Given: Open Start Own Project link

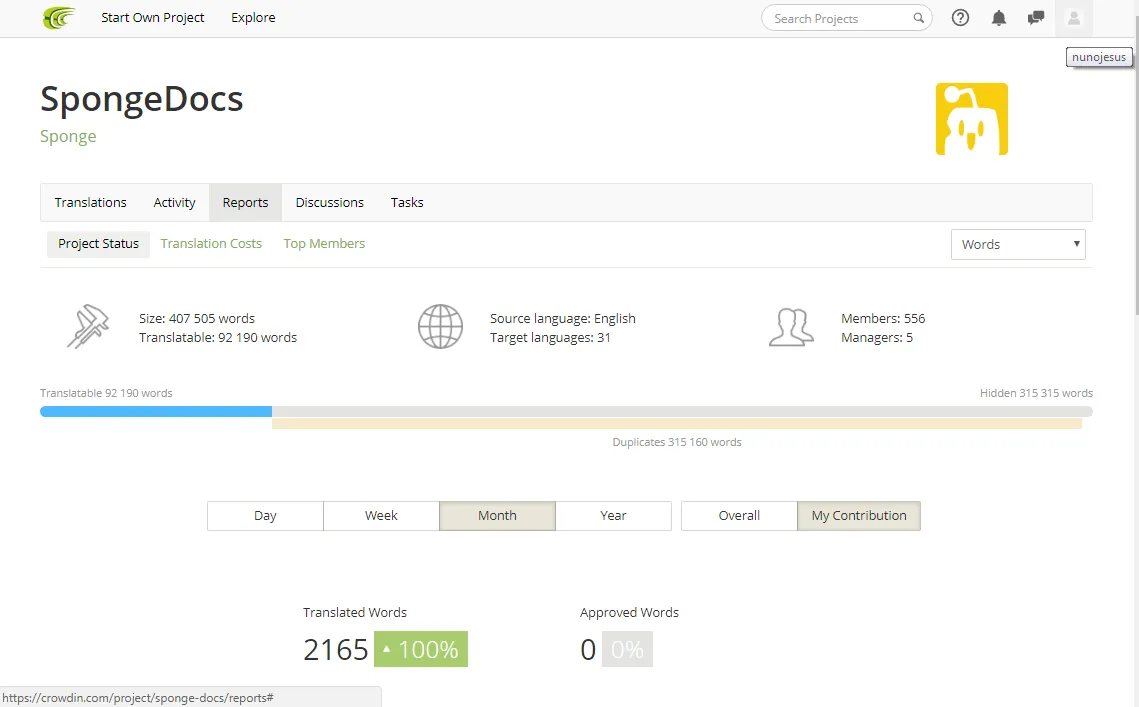Looking at the screenshot, I should [153, 17].
